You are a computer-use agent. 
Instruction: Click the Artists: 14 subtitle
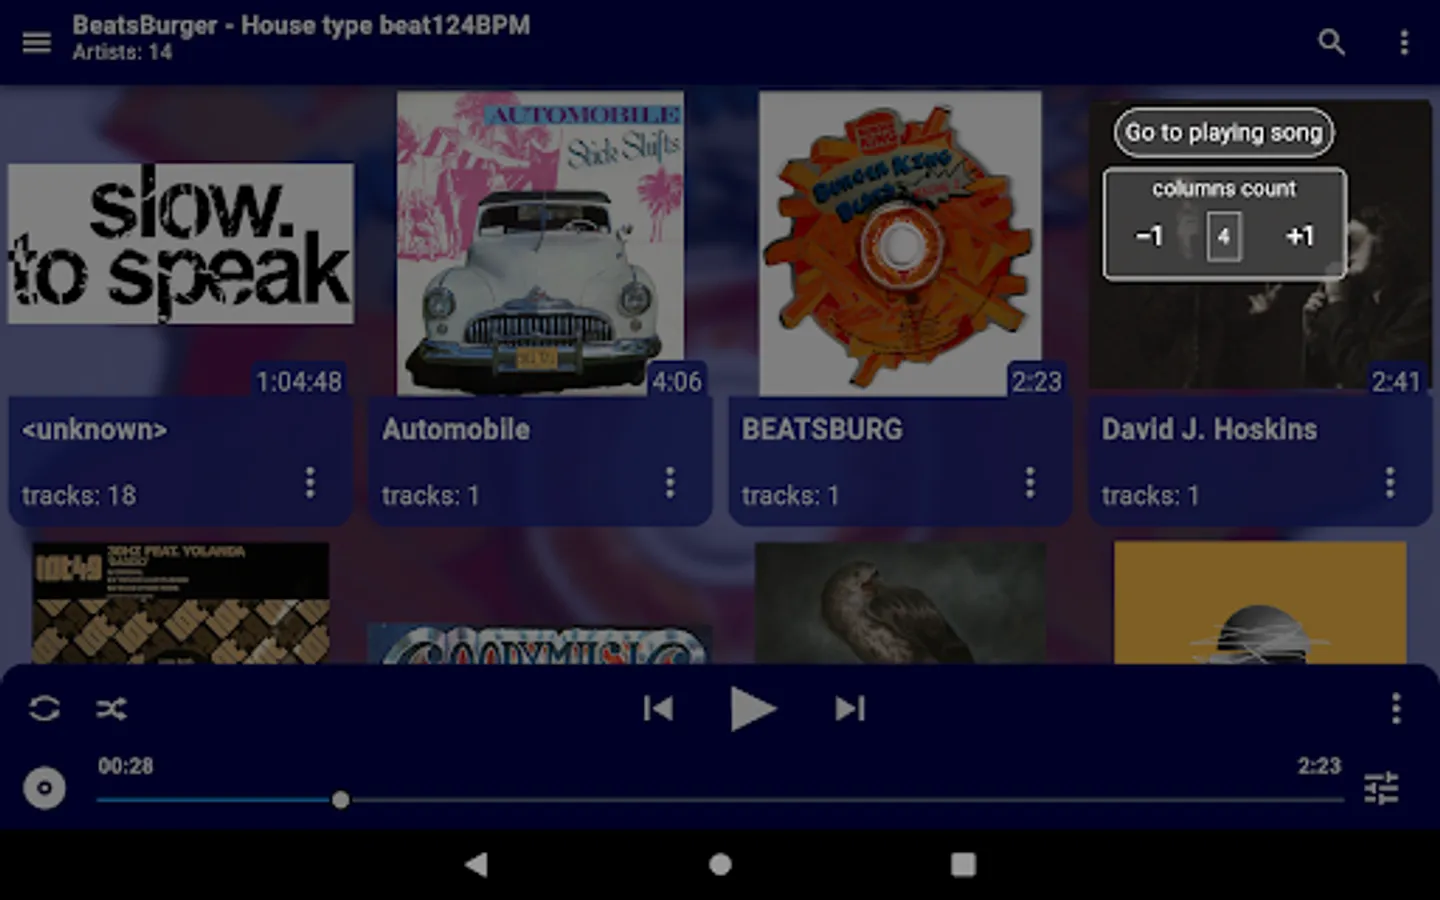coord(122,53)
